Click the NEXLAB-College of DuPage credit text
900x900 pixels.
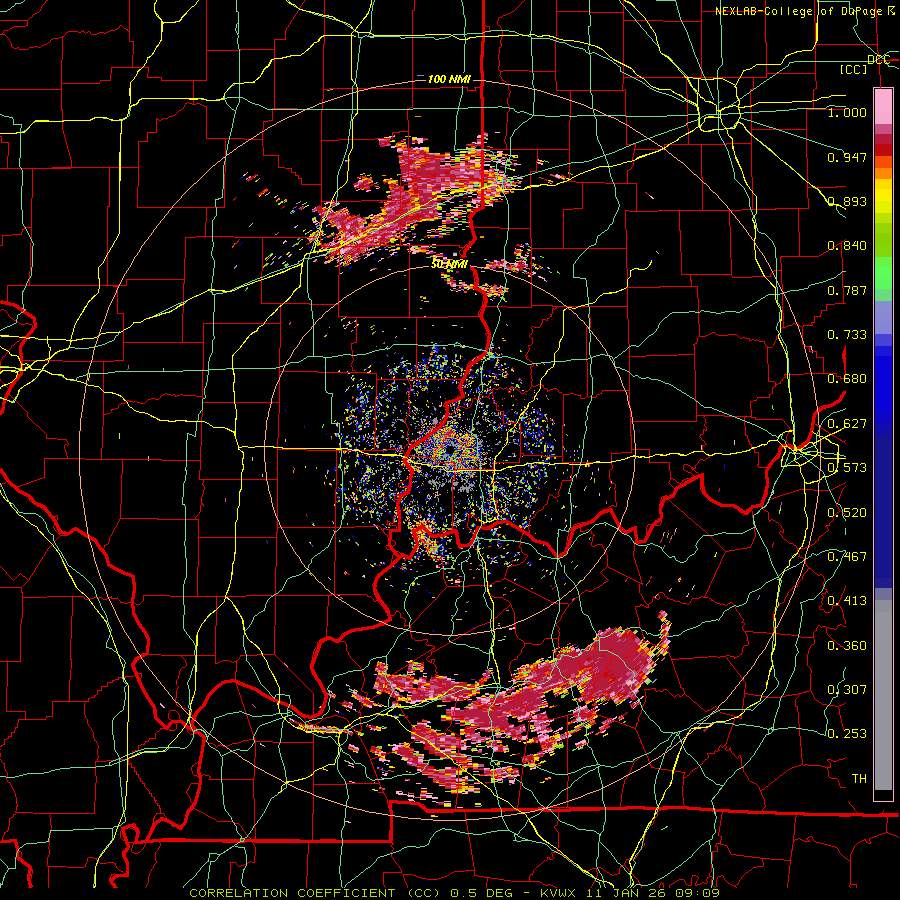[x=805, y=11]
